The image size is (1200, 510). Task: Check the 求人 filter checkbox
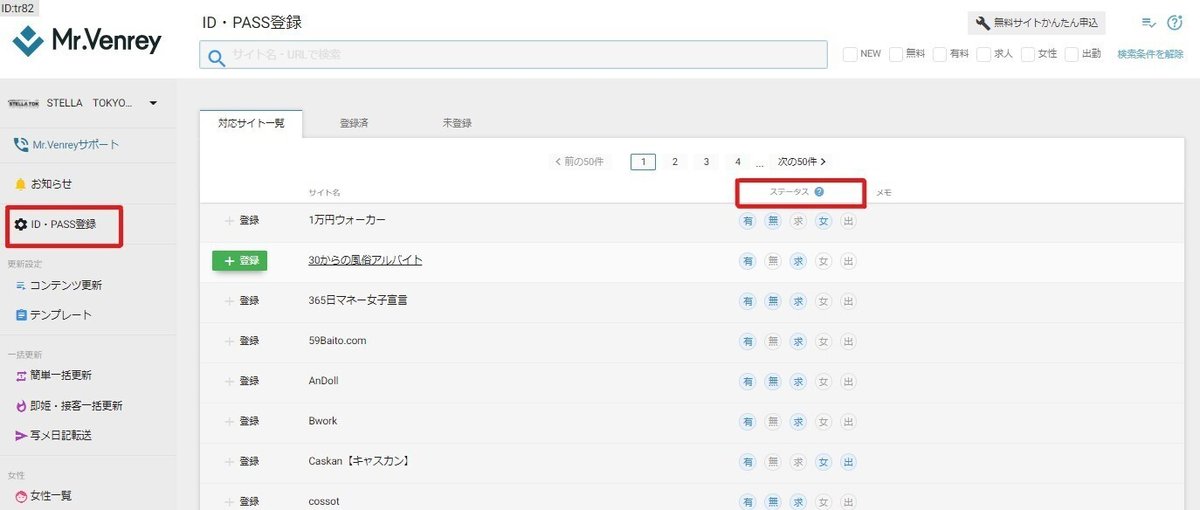coord(983,54)
